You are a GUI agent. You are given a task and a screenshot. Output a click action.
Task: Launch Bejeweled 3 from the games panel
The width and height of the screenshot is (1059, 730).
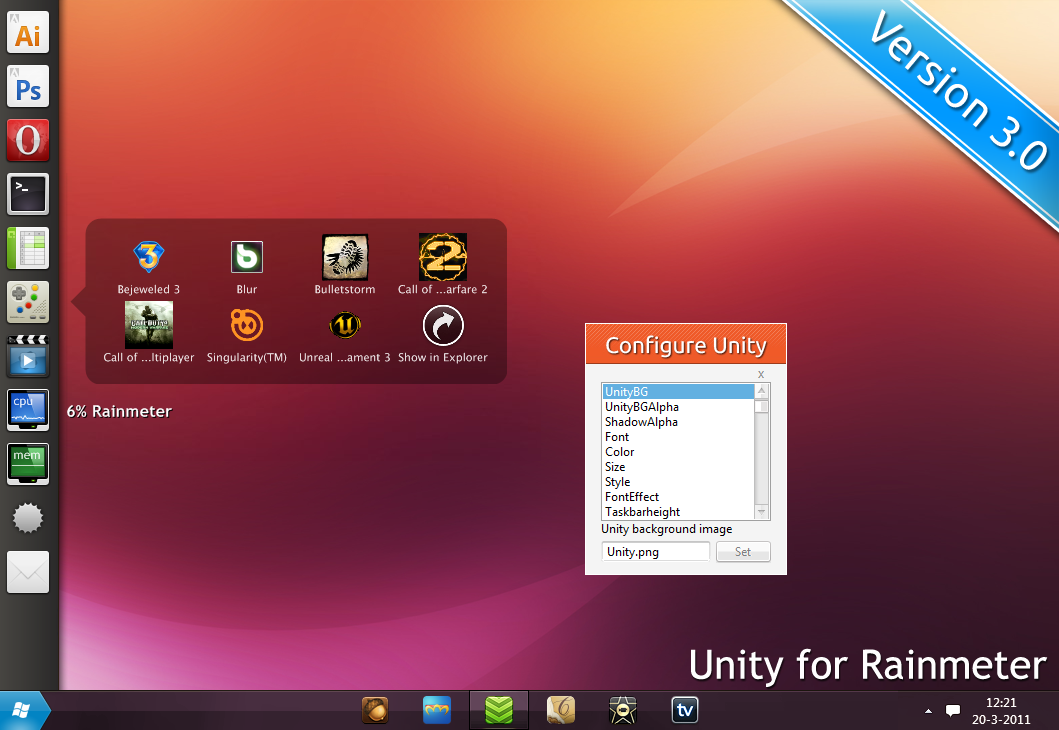[148, 257]
